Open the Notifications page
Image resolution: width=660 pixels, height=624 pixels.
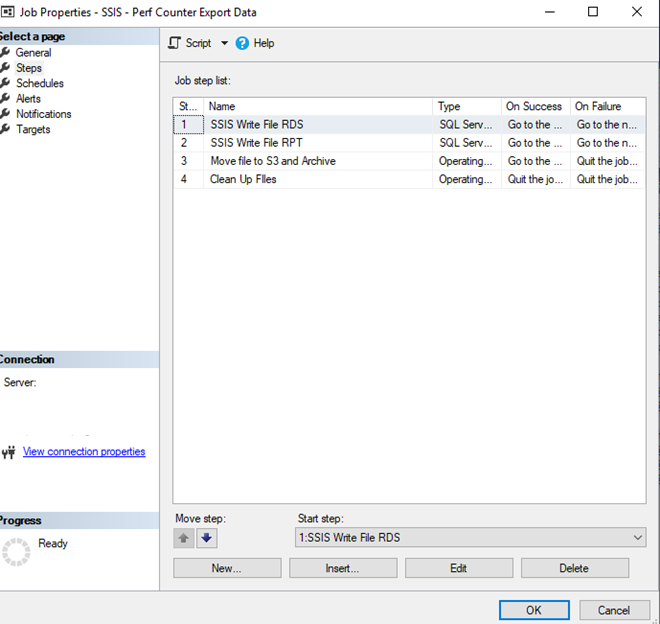click(x=43, y=114)
